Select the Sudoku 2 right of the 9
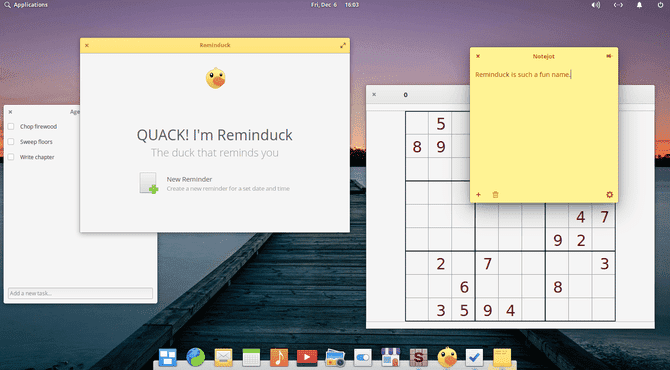Viewport: 670px width, 370px height. point(580,240)
